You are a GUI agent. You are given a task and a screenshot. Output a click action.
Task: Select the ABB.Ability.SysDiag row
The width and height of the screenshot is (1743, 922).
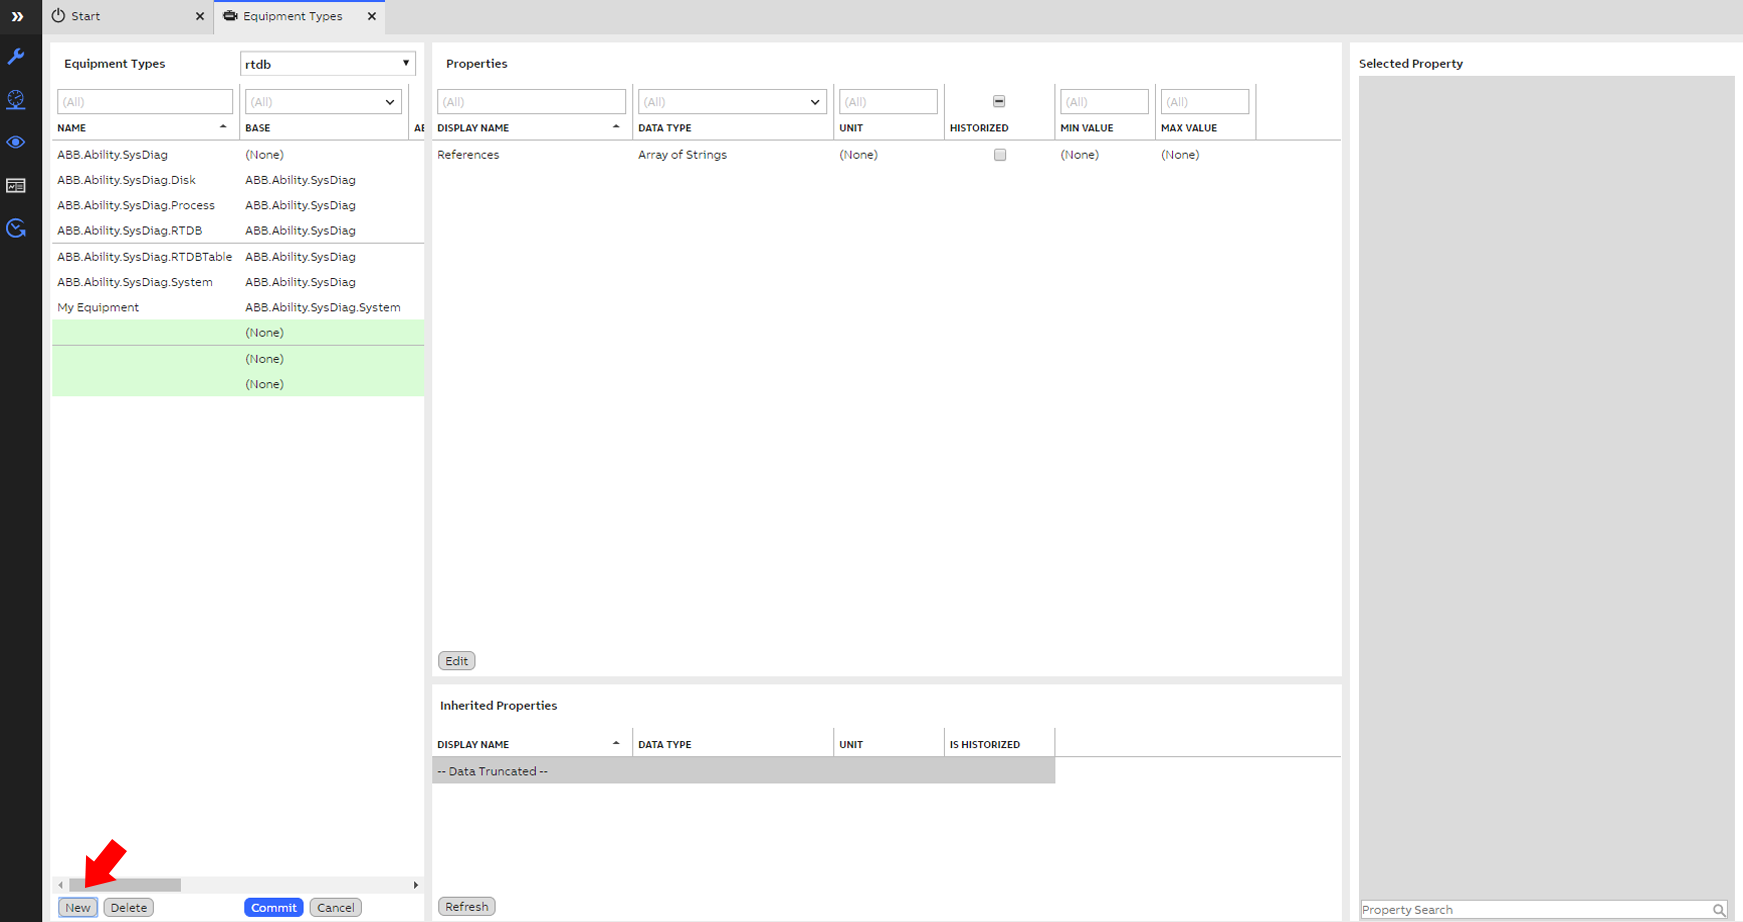[x=238, y=155]
